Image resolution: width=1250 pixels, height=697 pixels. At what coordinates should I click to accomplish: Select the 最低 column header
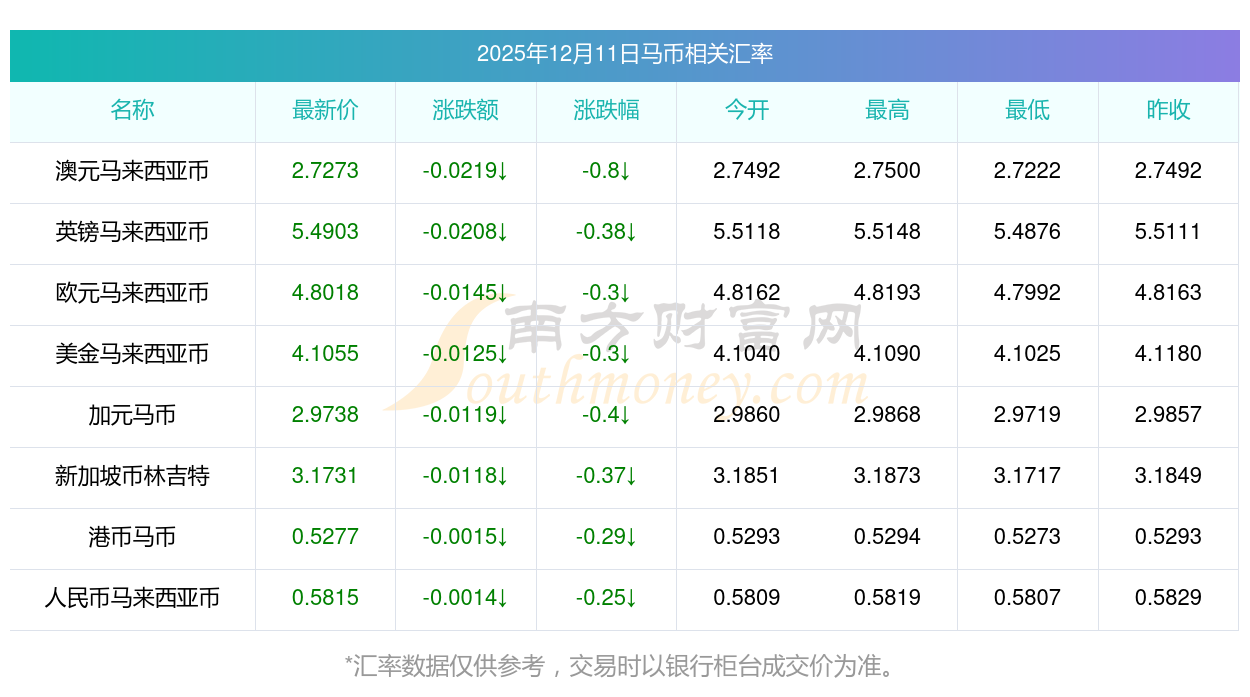click(1027, 110)
